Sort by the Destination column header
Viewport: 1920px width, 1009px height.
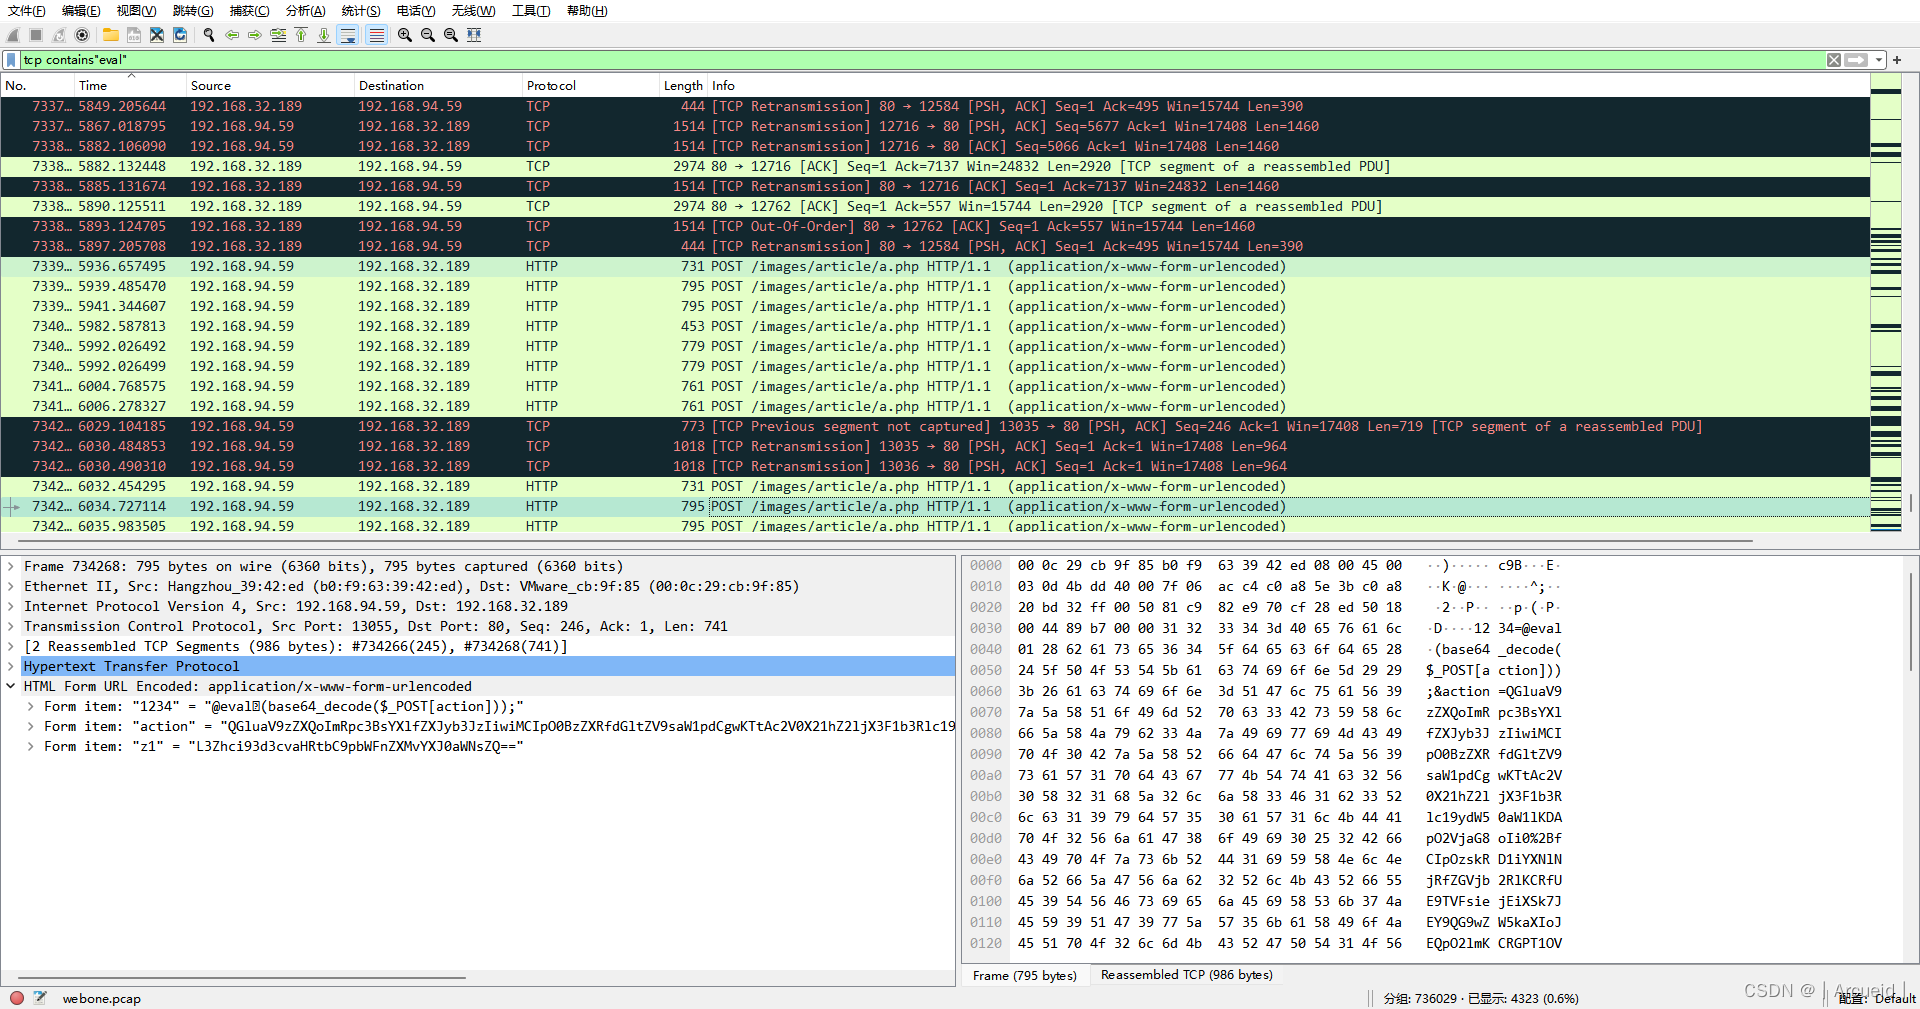pyautogui.click(x=438, y=86)
